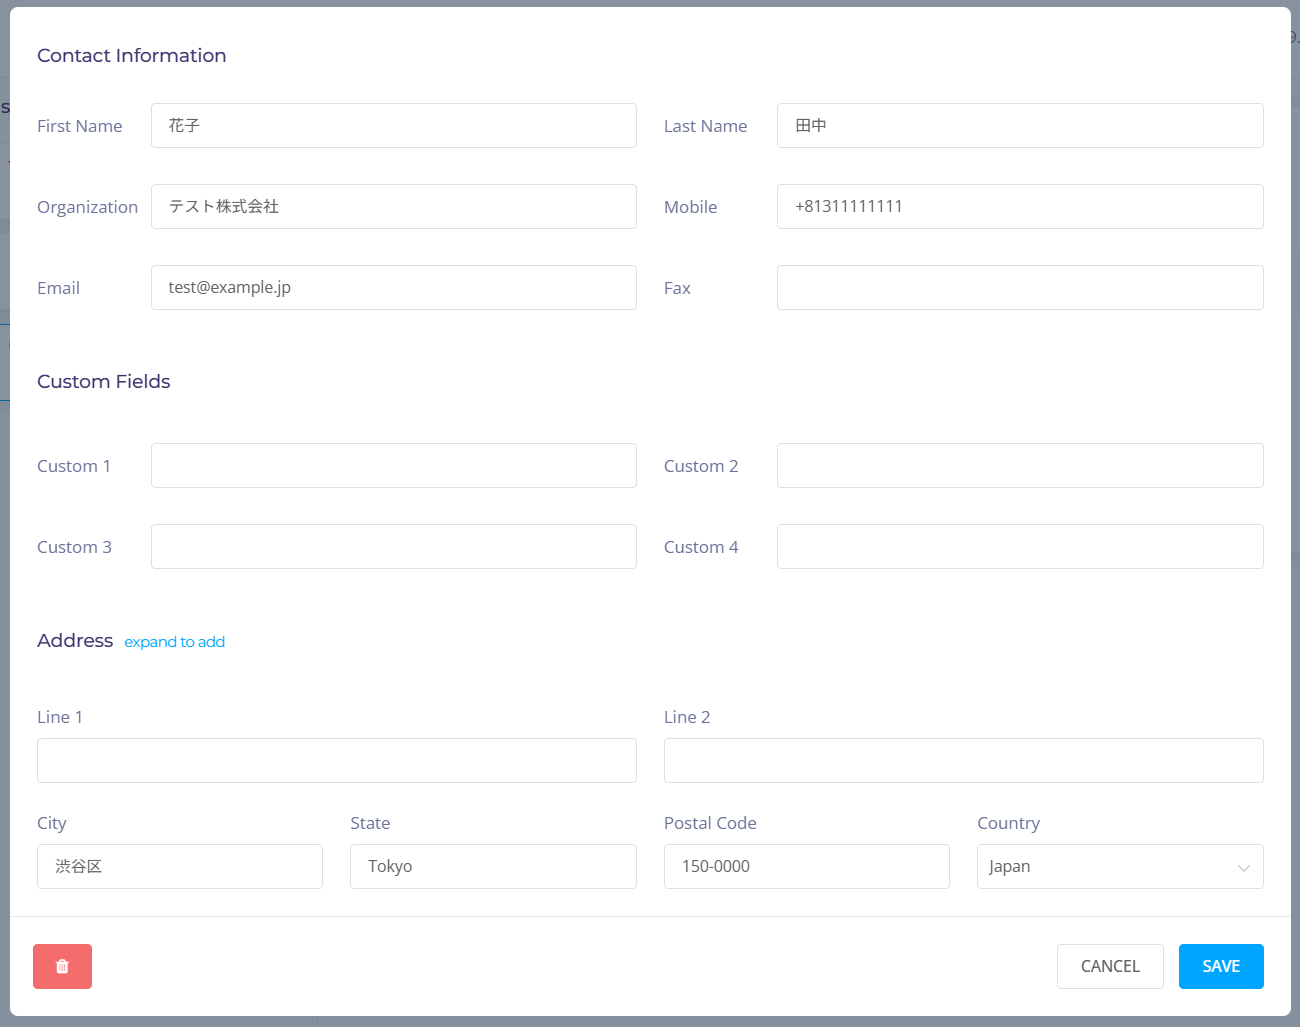
Task: Click the 'Line 1' label
Action: tap(60, 717)
